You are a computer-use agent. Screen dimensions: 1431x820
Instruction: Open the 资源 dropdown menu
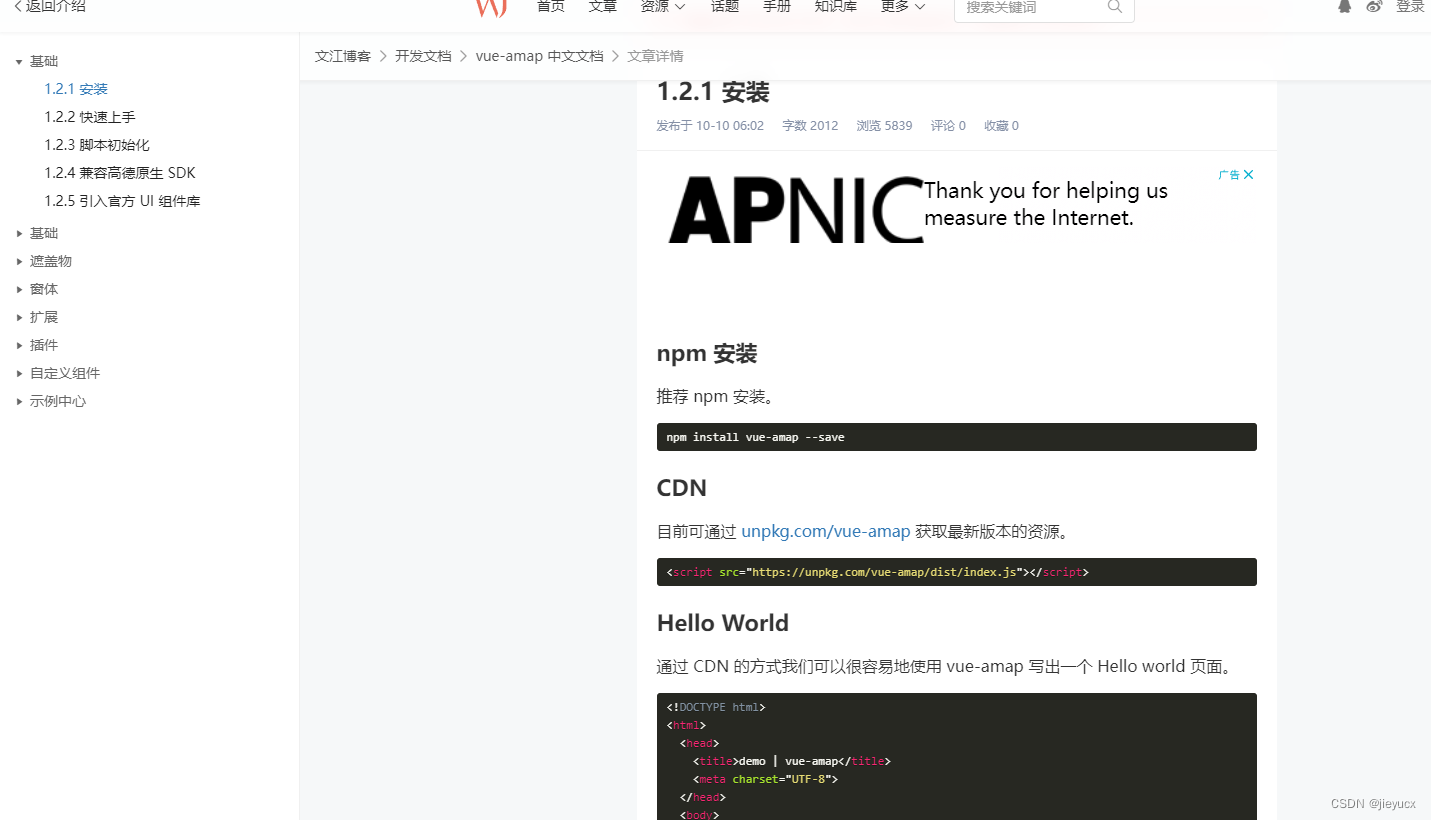[x=663, y=6]
